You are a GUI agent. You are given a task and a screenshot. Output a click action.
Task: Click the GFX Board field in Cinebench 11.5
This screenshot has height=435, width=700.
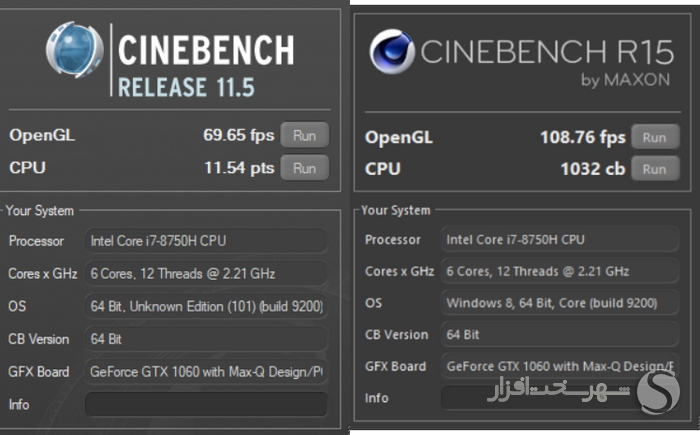coord(206,372)
